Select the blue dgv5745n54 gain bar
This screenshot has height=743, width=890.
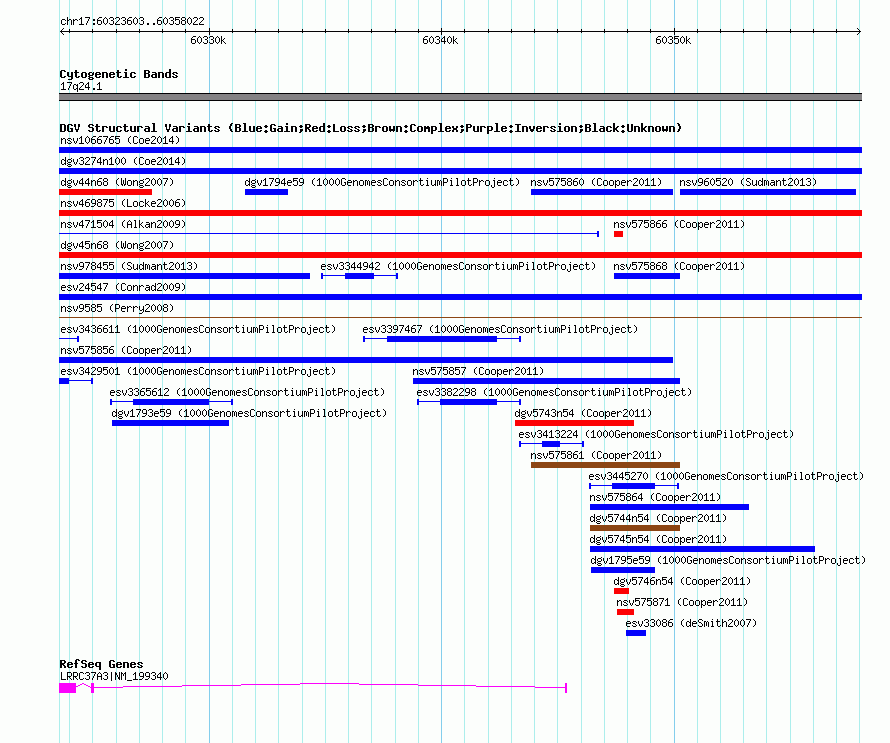(702, 549)
